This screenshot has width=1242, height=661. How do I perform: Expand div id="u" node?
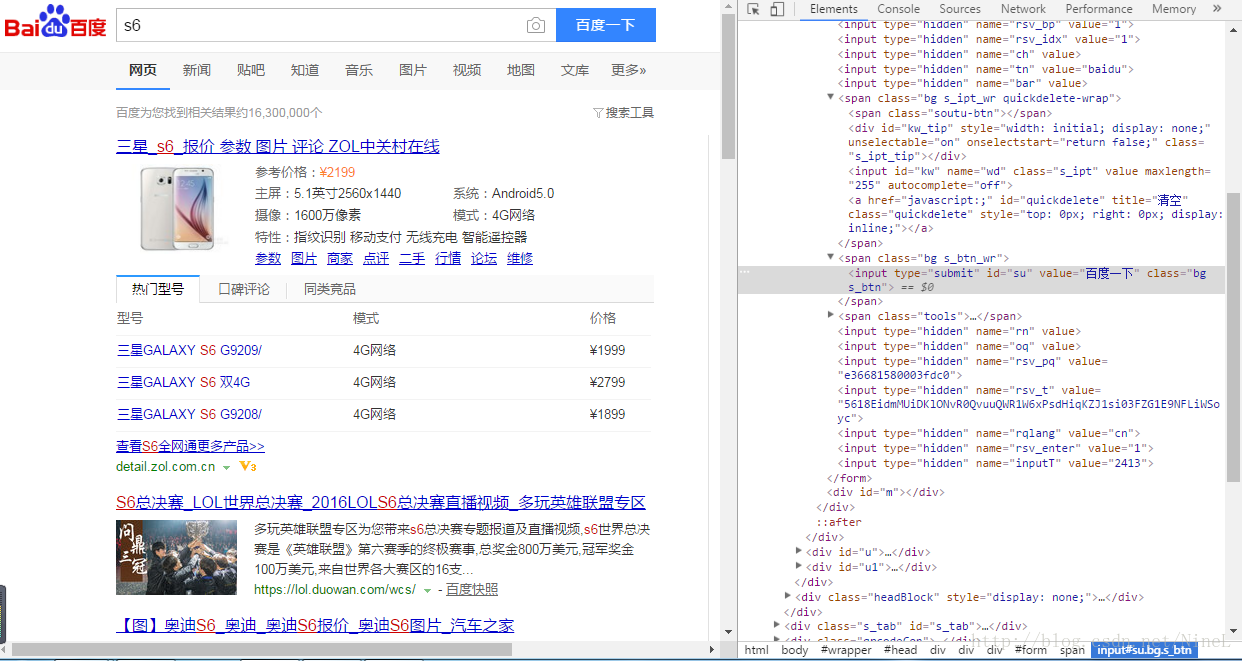(x=799, y=551)
